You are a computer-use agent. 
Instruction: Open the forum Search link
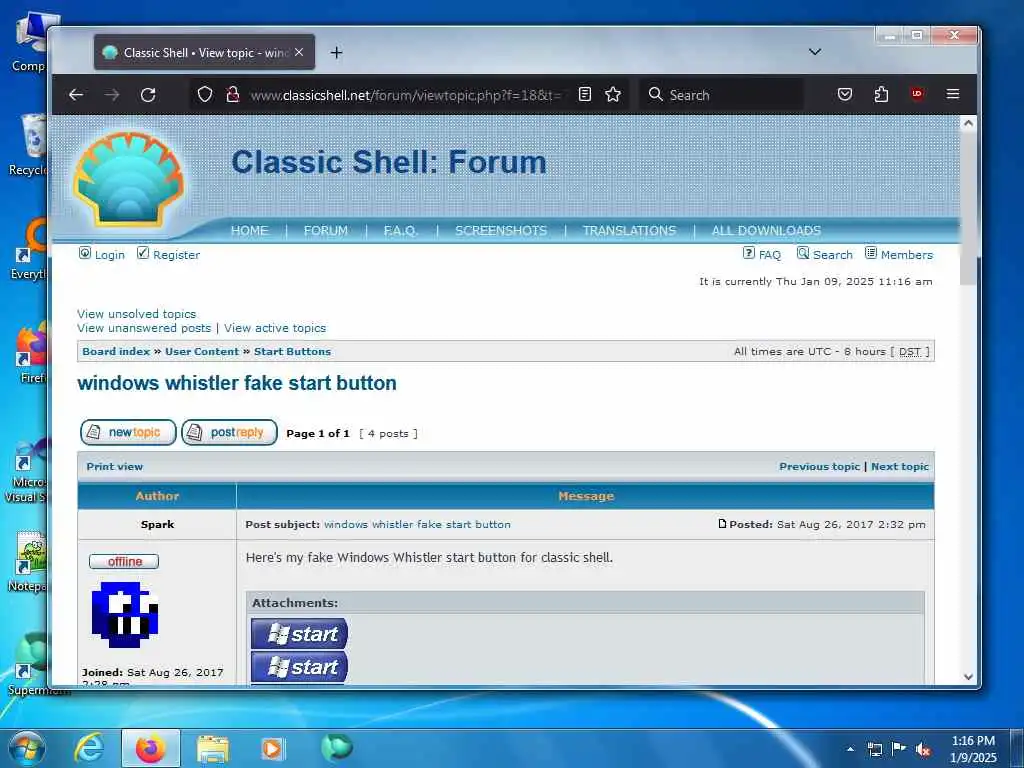click(833, 255)
